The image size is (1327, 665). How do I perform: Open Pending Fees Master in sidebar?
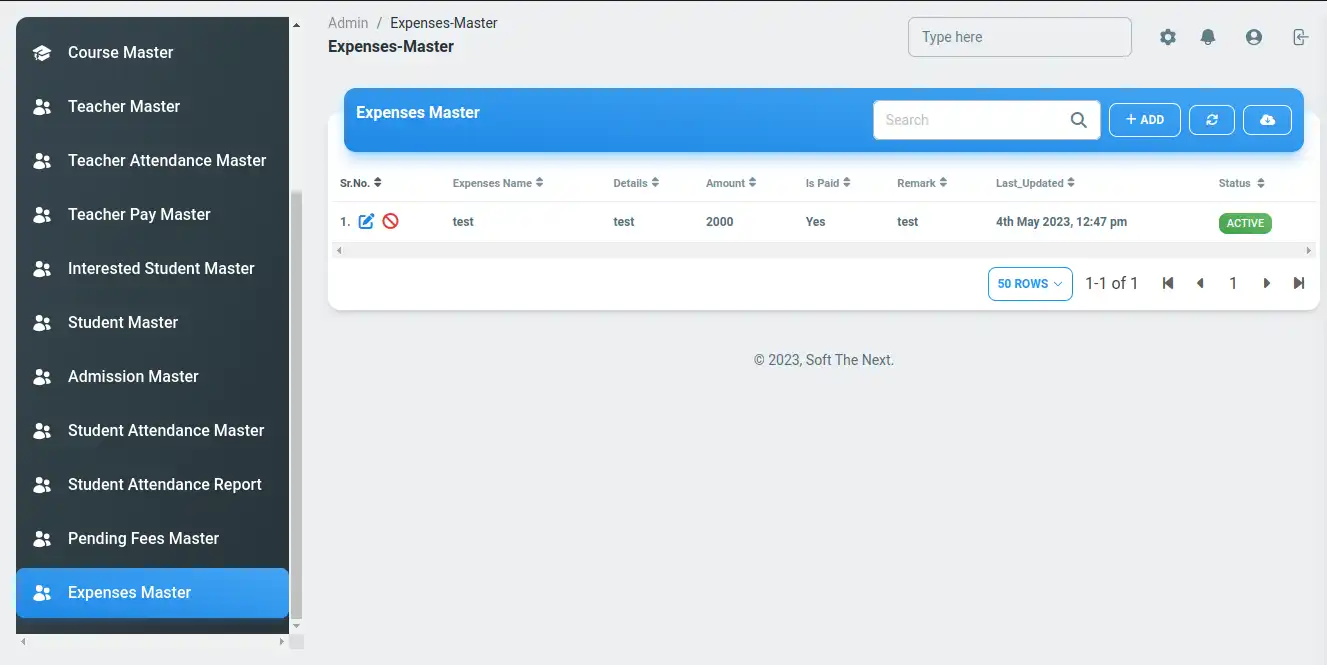[x=143, y=538]
